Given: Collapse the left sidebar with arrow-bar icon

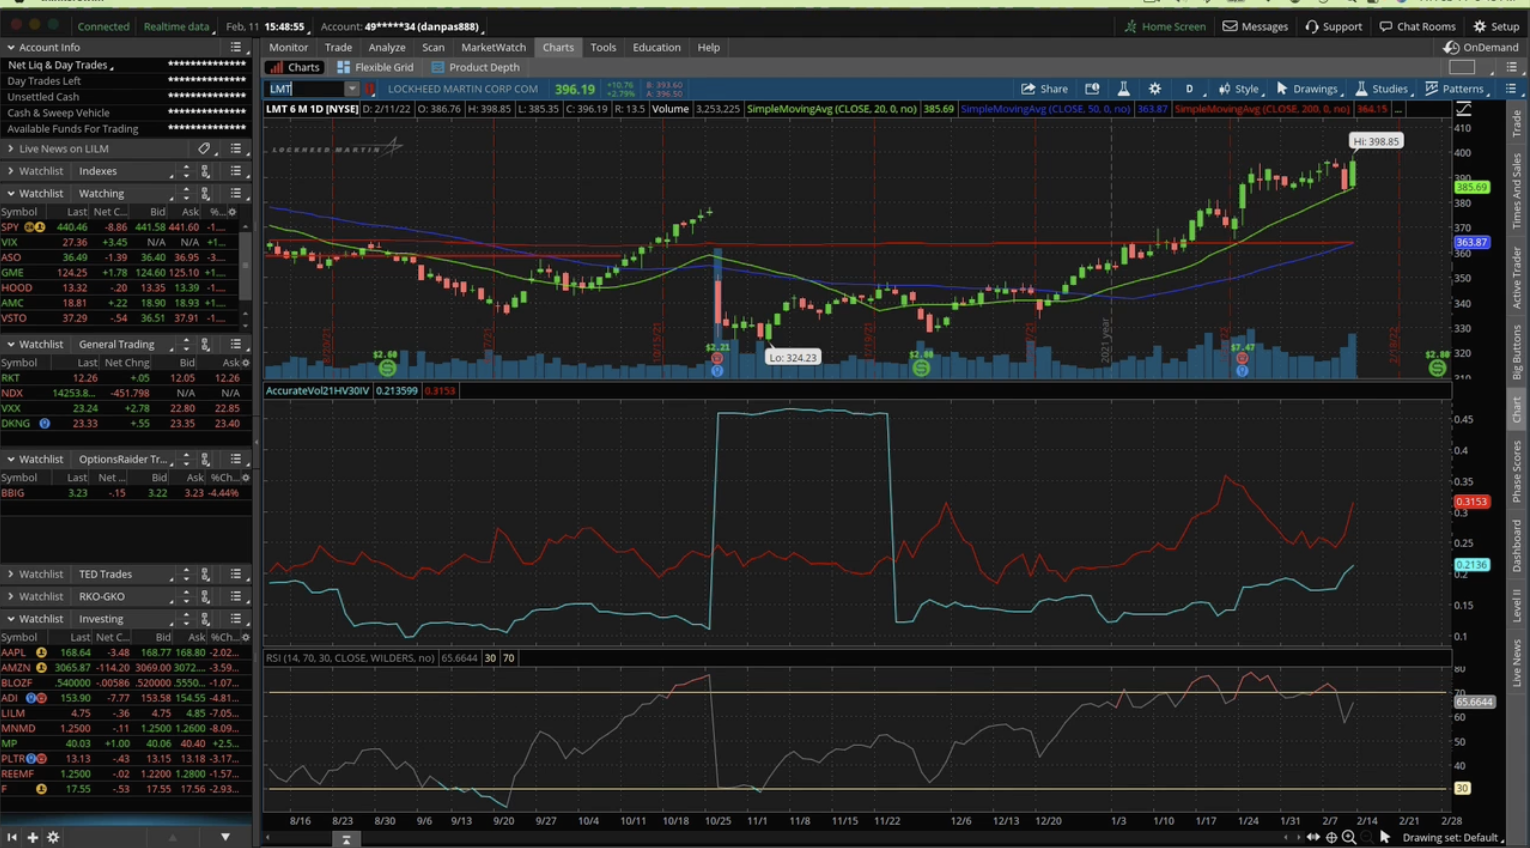Looking at the screenshot, I should (x=12, y=837).
